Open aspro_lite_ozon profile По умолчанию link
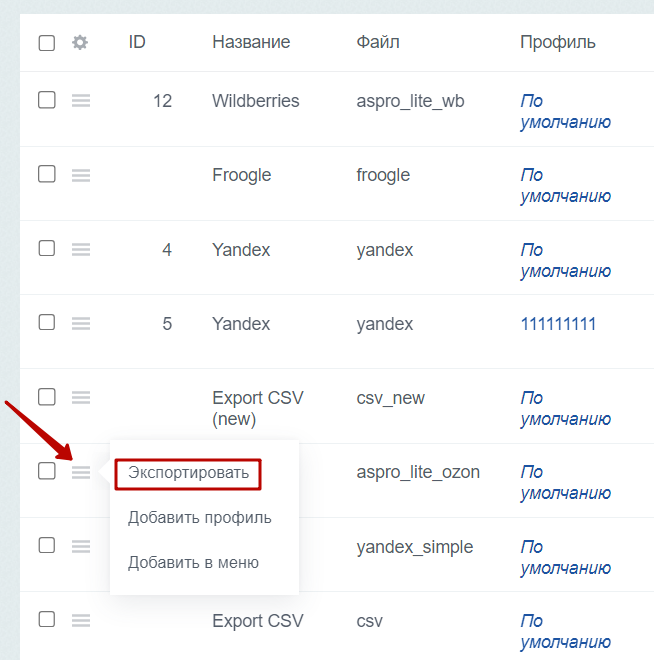The image size is (654, 660). tap(565, 483)
